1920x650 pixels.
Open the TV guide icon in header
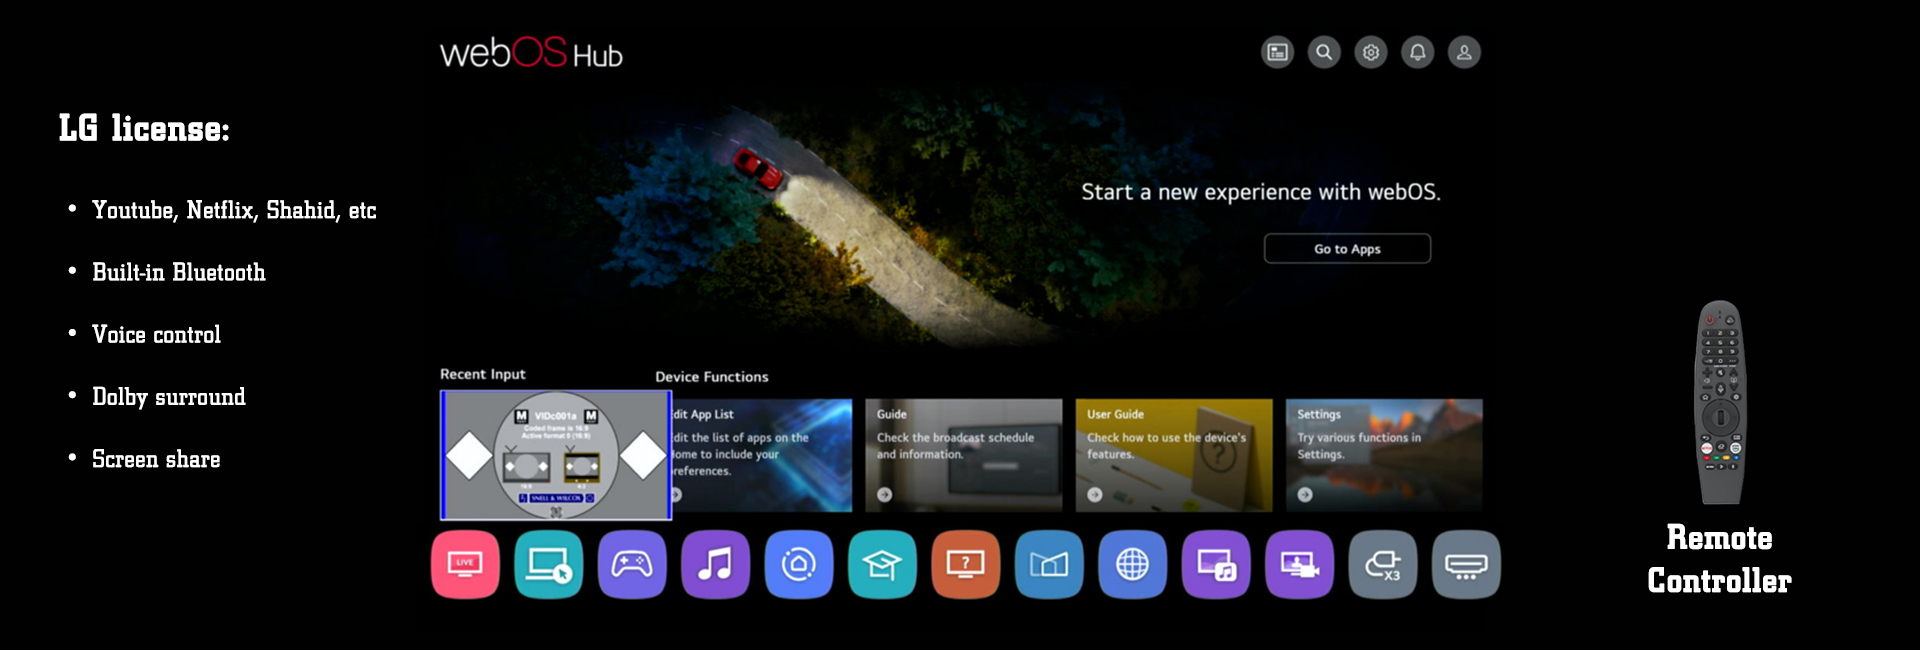(x=1277, y=52)
